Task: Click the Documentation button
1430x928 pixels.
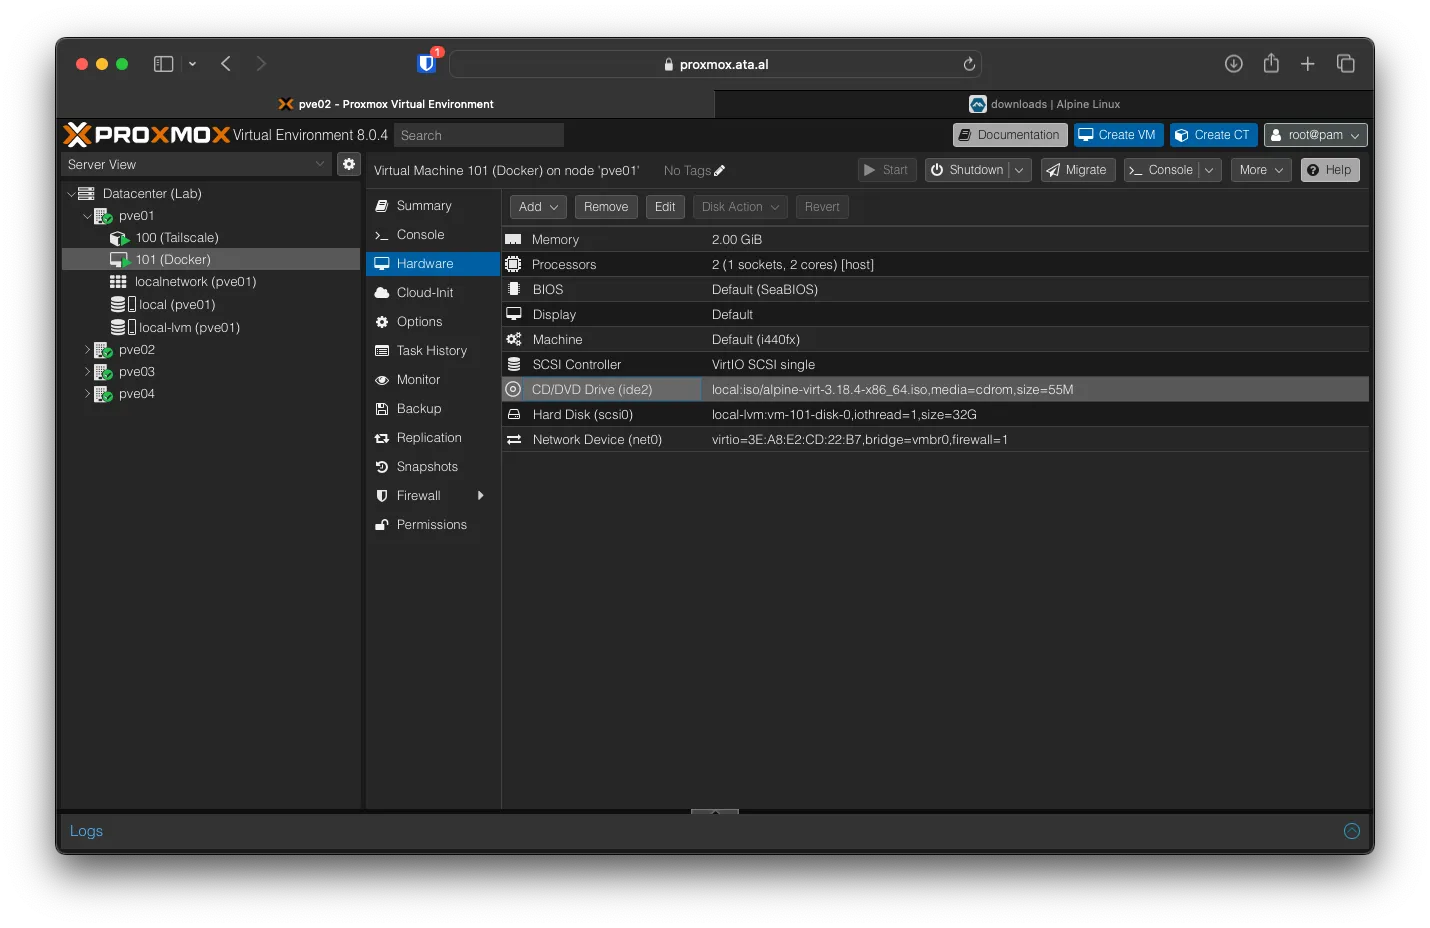Action: (x=1009, y=135)
